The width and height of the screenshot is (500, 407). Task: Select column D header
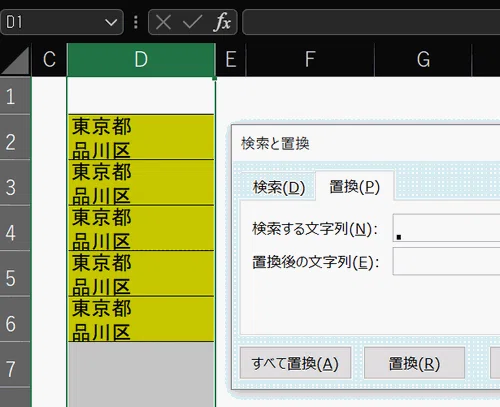141,60
